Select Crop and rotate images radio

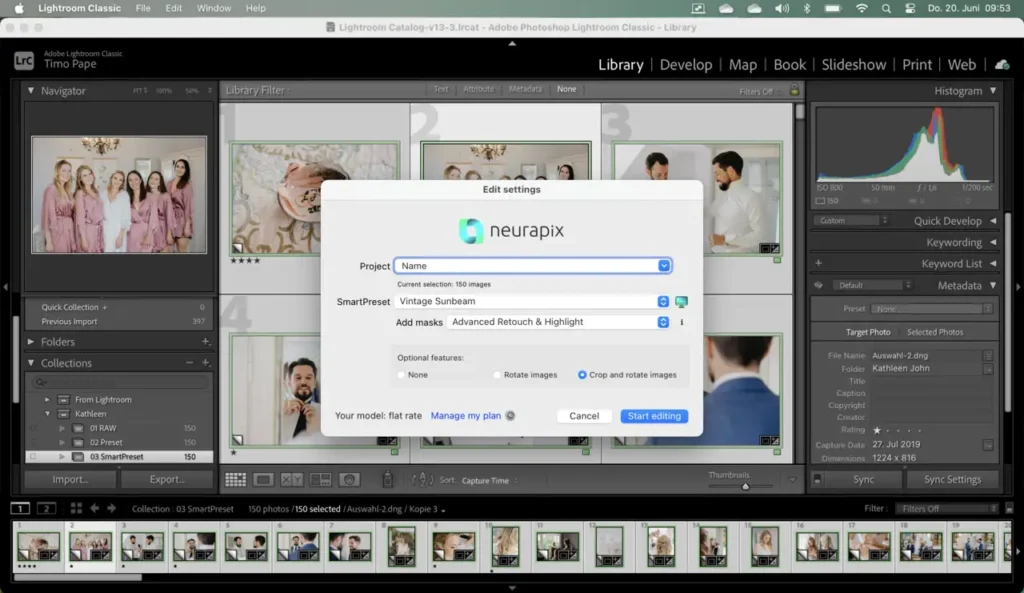[x=582, y=375]
